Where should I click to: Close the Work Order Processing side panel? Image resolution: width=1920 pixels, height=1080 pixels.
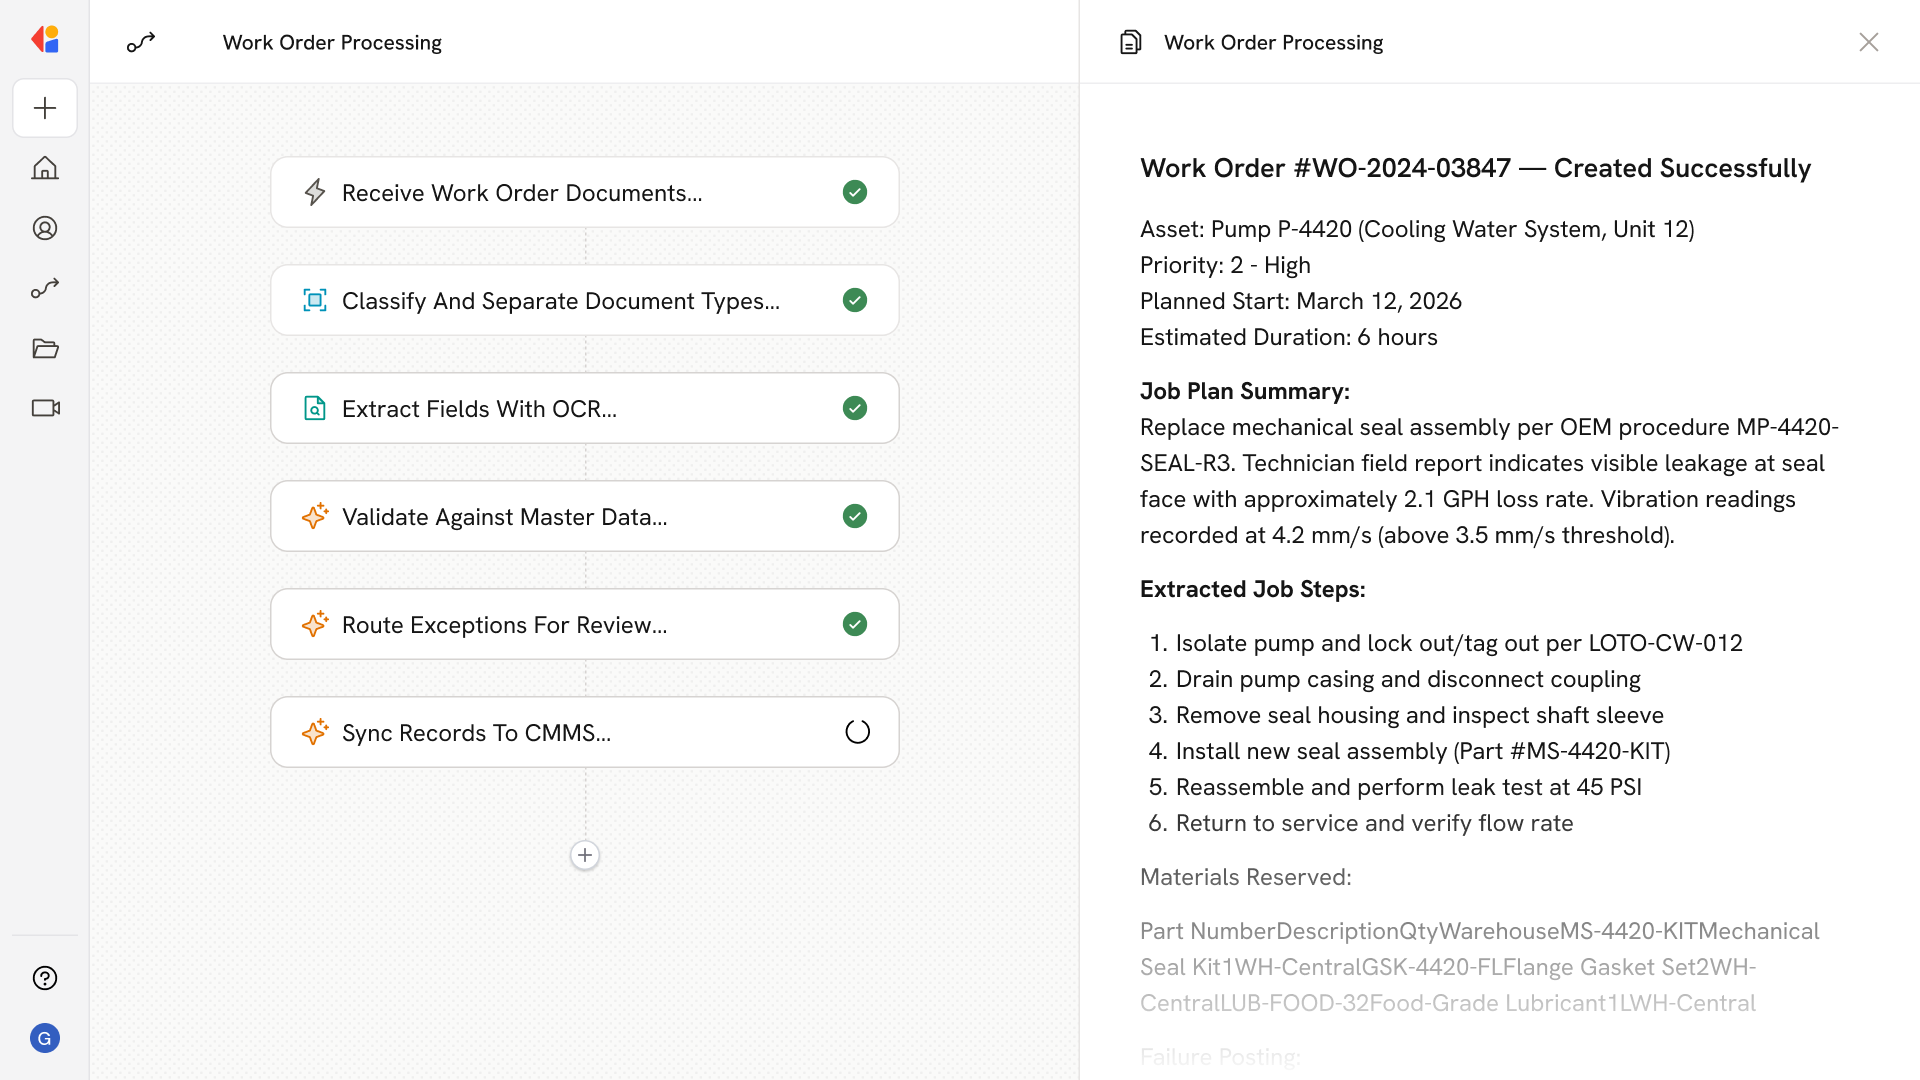click(1868, 42)
